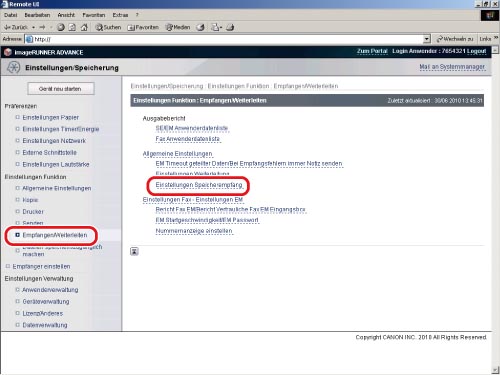Open Einstellungen Netzwerk in sidebar
This screenshot has height=375, width=500.
(x=54, y=141)
